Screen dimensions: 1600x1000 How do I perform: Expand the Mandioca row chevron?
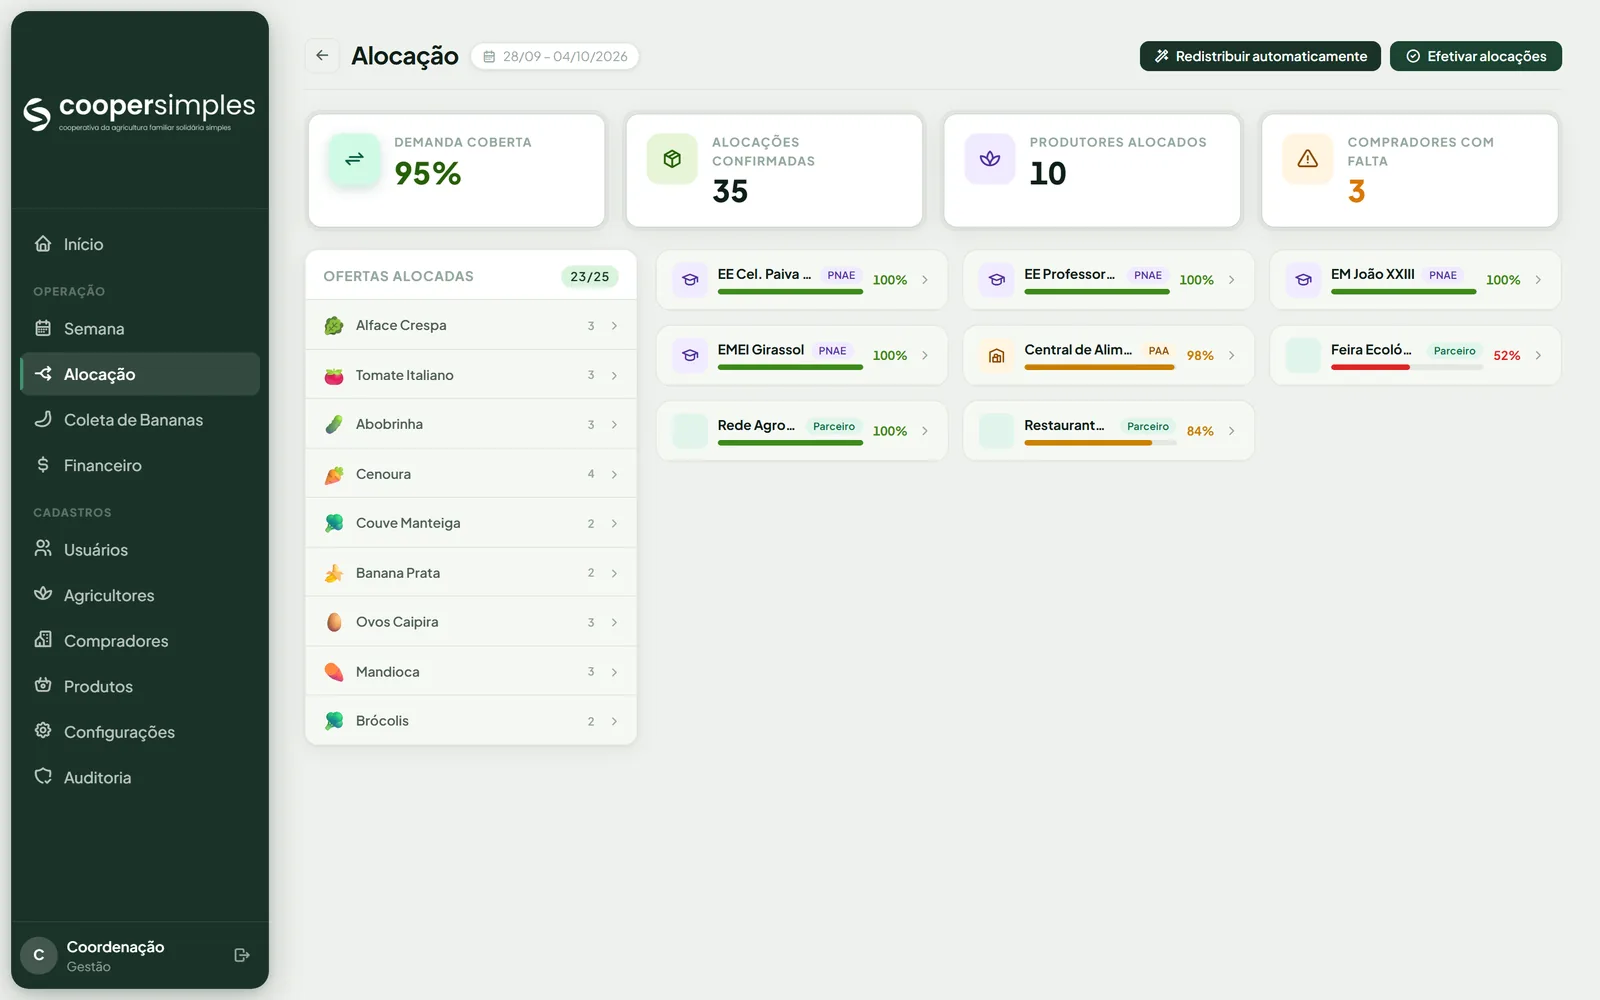pyautogui.click(x=614, y=672)
